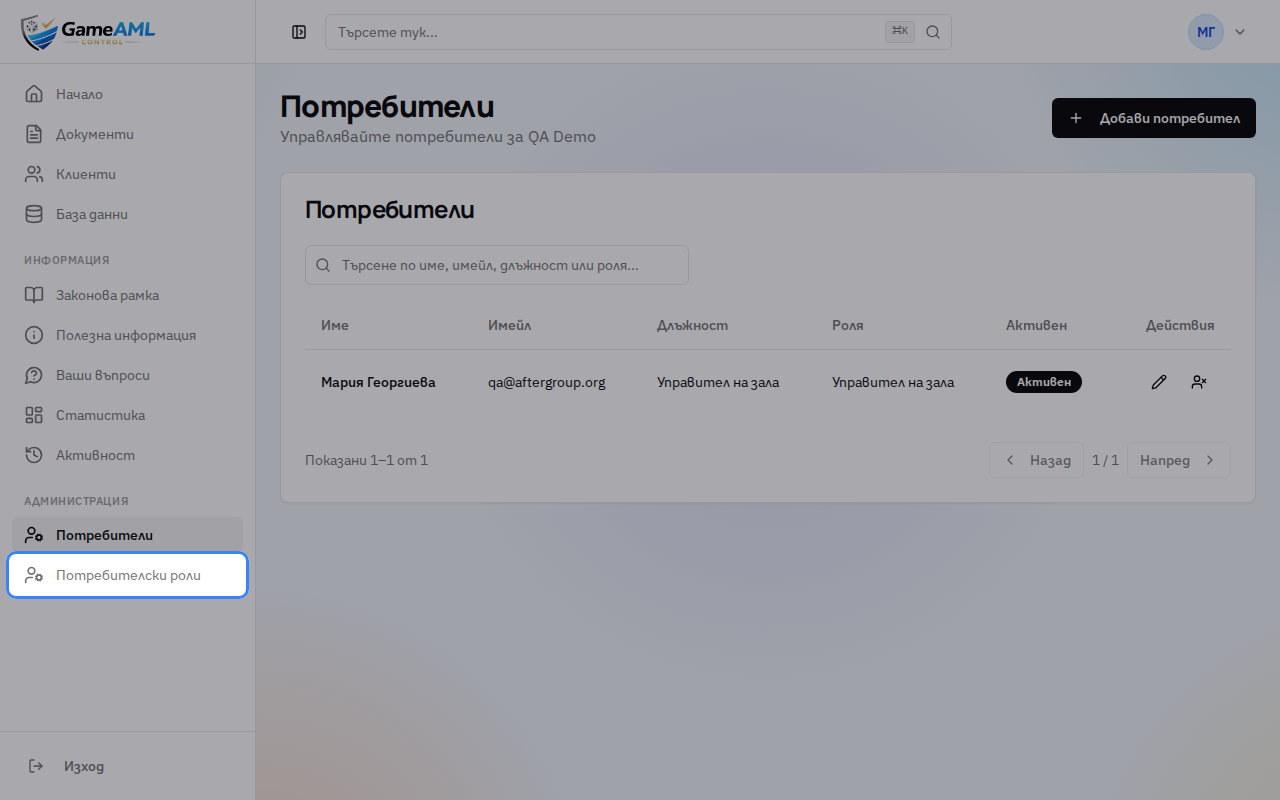
Task: Open База данни section
Action: (x=127, y=214)
